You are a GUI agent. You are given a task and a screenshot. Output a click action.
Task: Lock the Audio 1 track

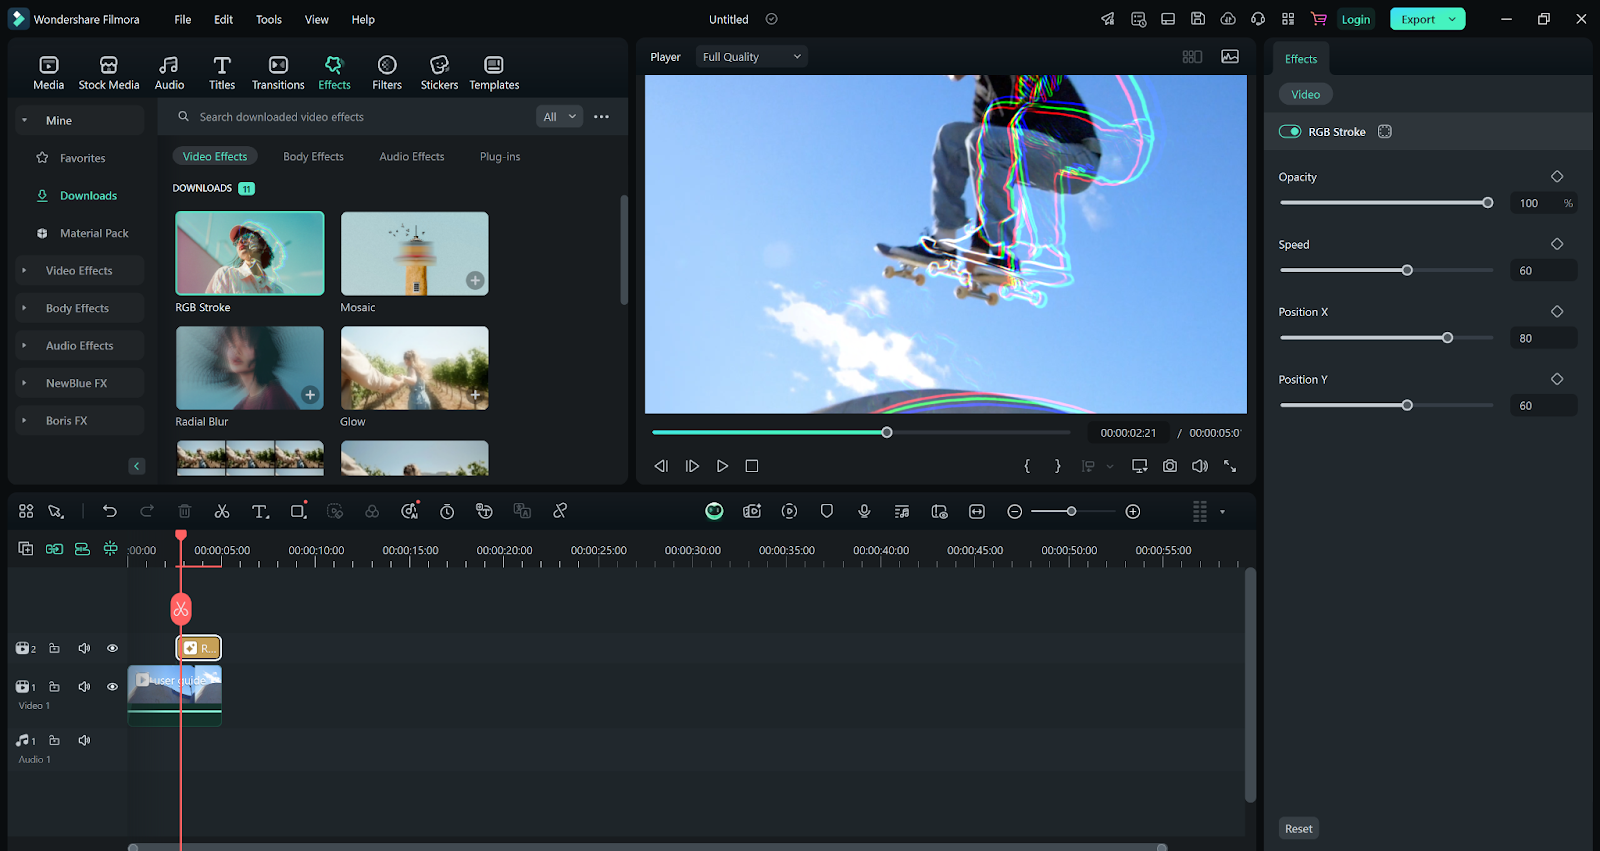[x=54, y=741]
